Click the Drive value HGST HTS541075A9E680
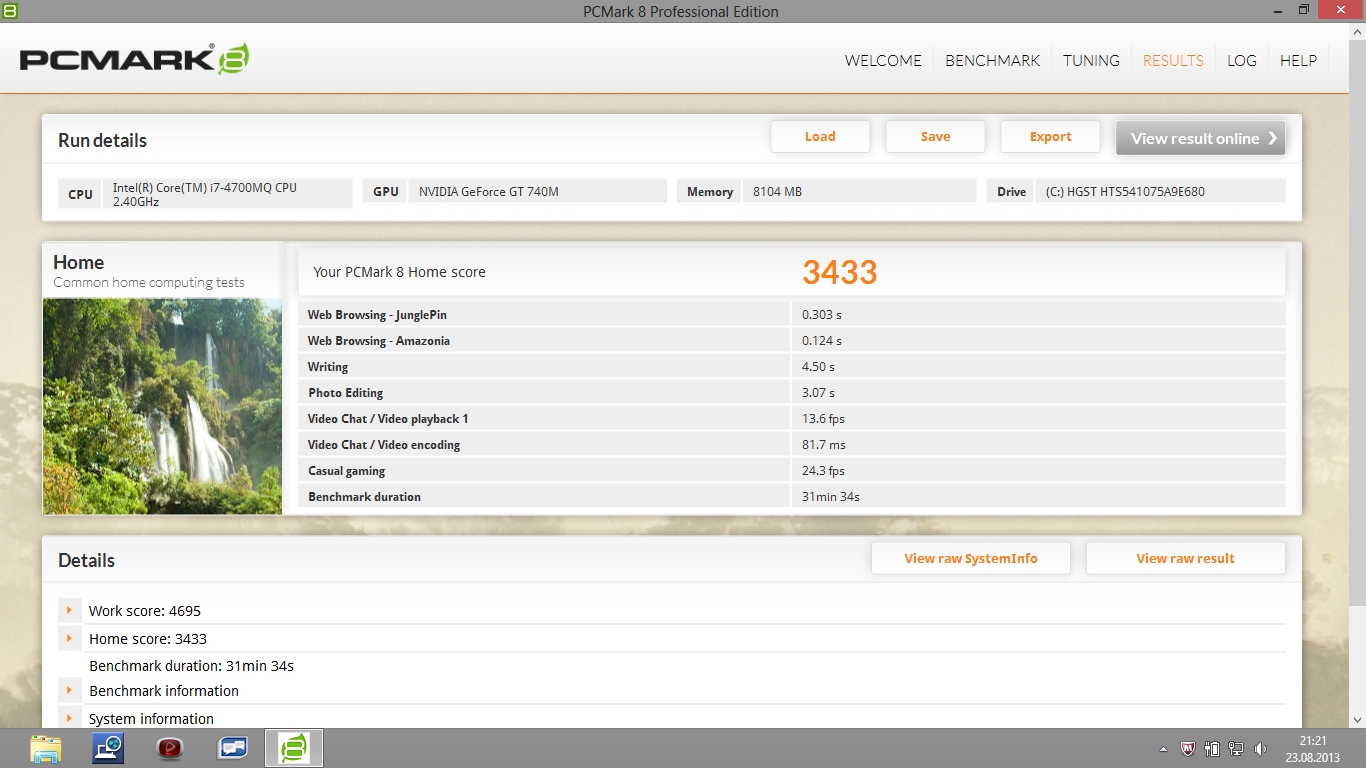 tap(1161, 191)
